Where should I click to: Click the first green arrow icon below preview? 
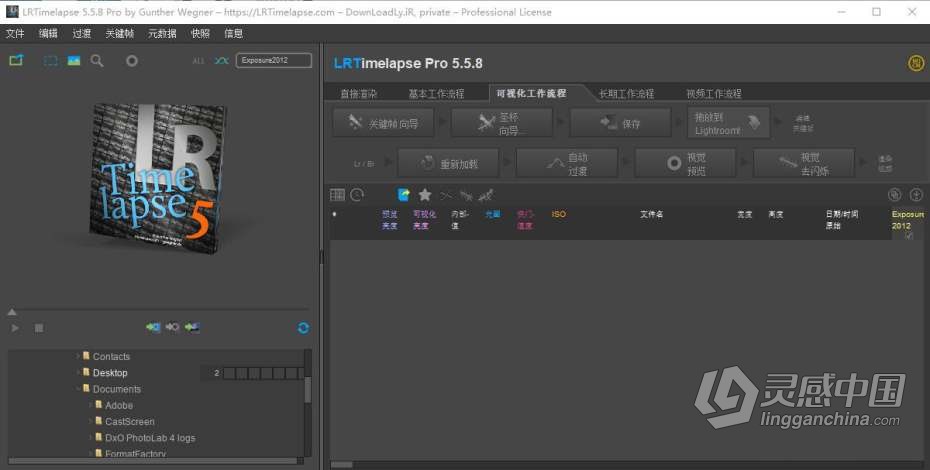click(153, 327)
